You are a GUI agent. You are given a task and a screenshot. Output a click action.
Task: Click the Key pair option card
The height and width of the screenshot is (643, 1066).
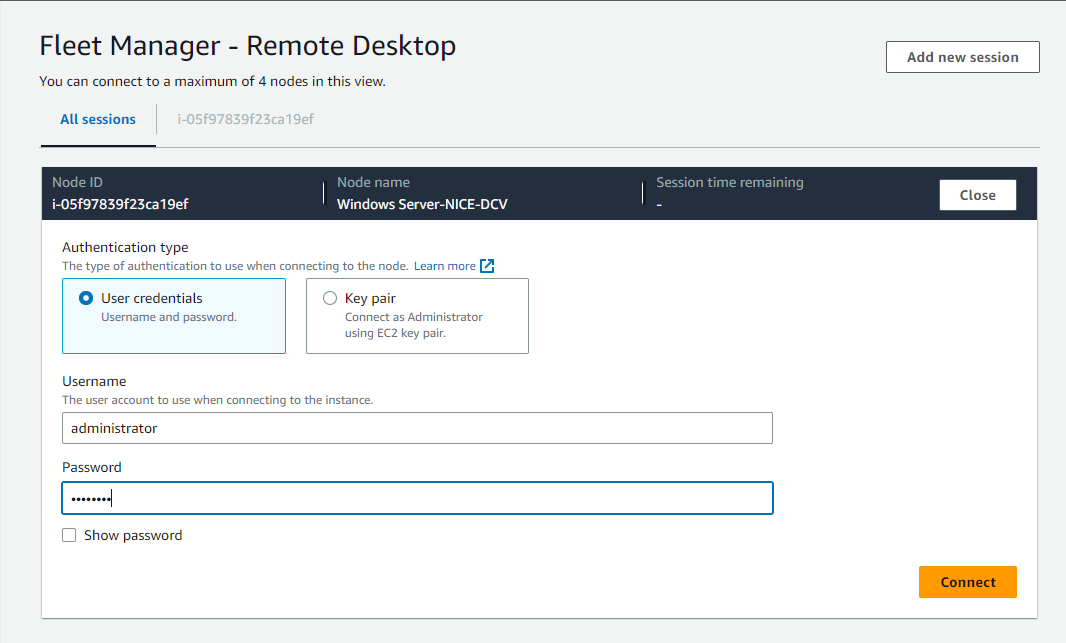click(x=417, y=316)
